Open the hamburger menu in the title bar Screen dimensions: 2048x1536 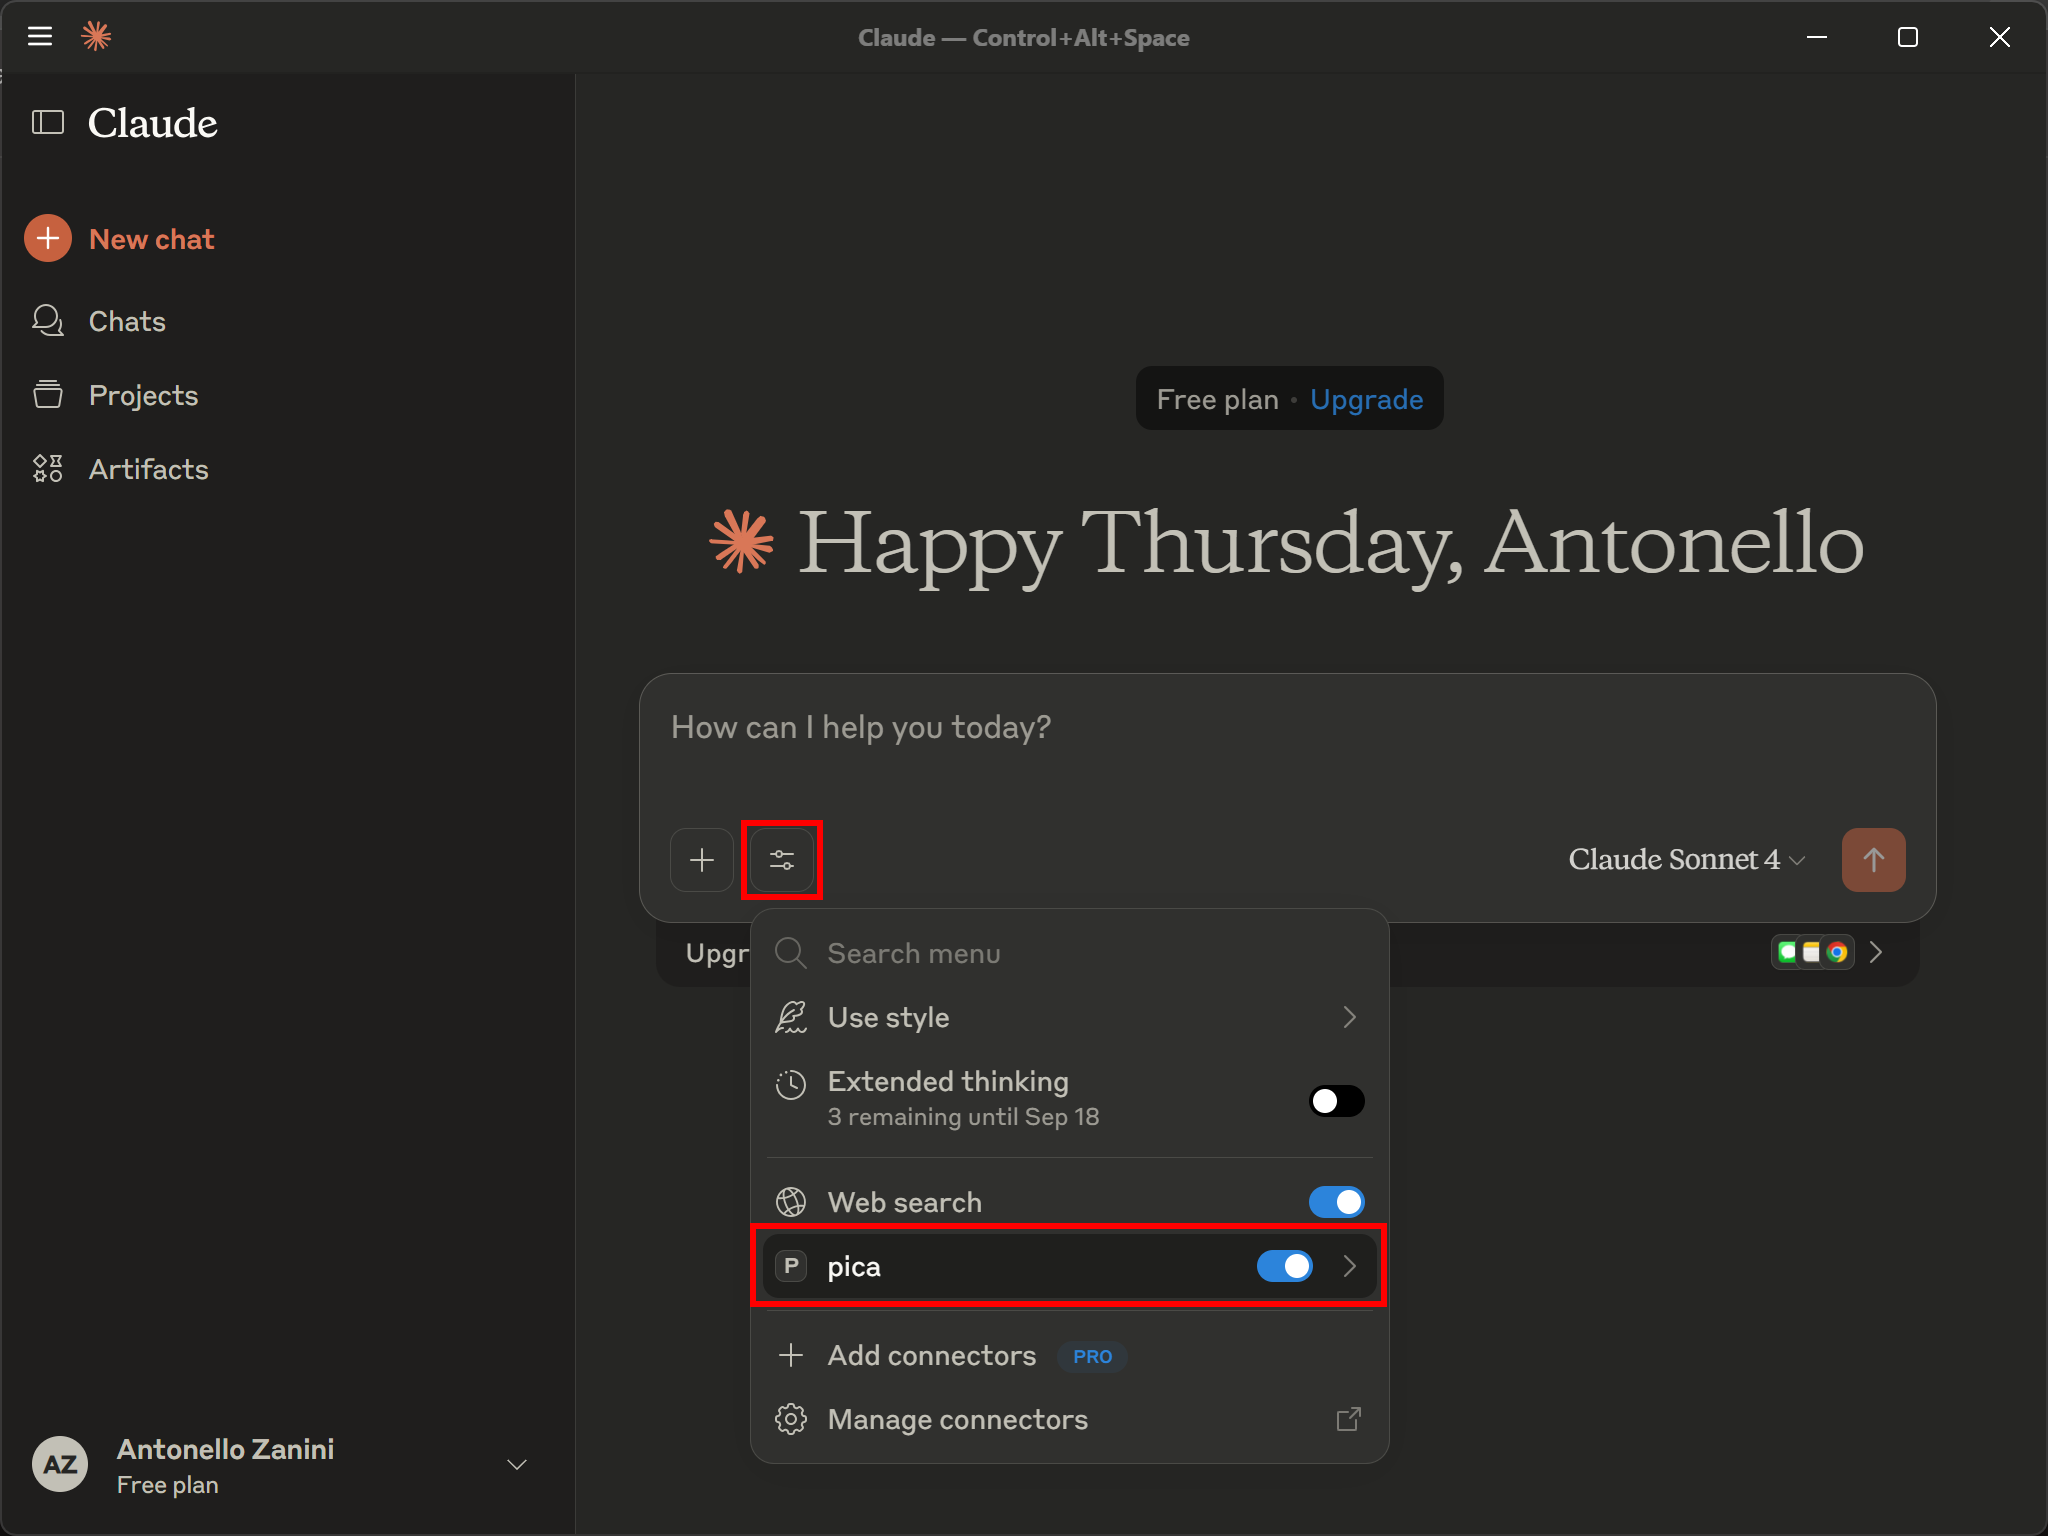tap(41, 36)
